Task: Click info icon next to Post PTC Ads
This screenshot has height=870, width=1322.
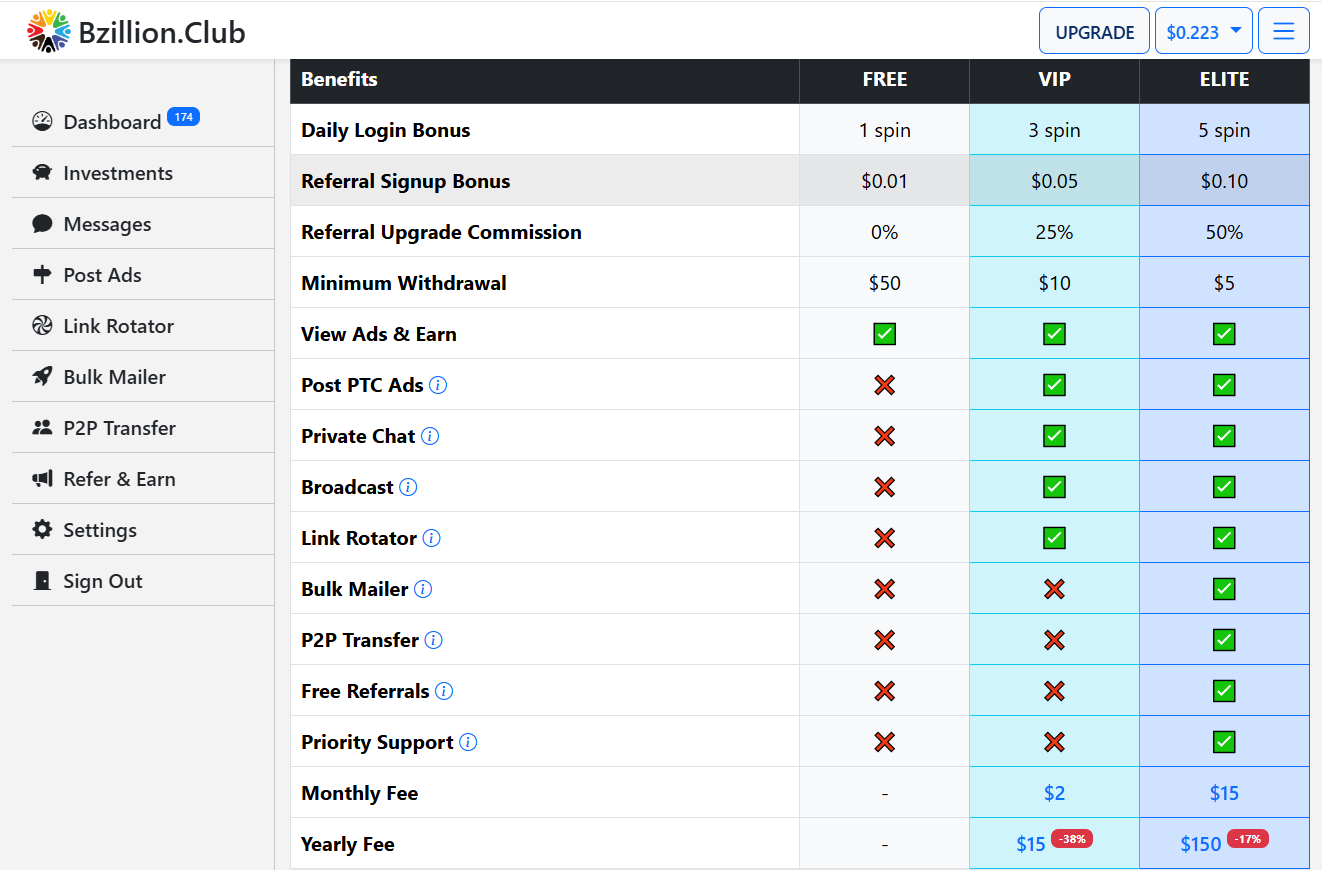Action: click(438, 385)
